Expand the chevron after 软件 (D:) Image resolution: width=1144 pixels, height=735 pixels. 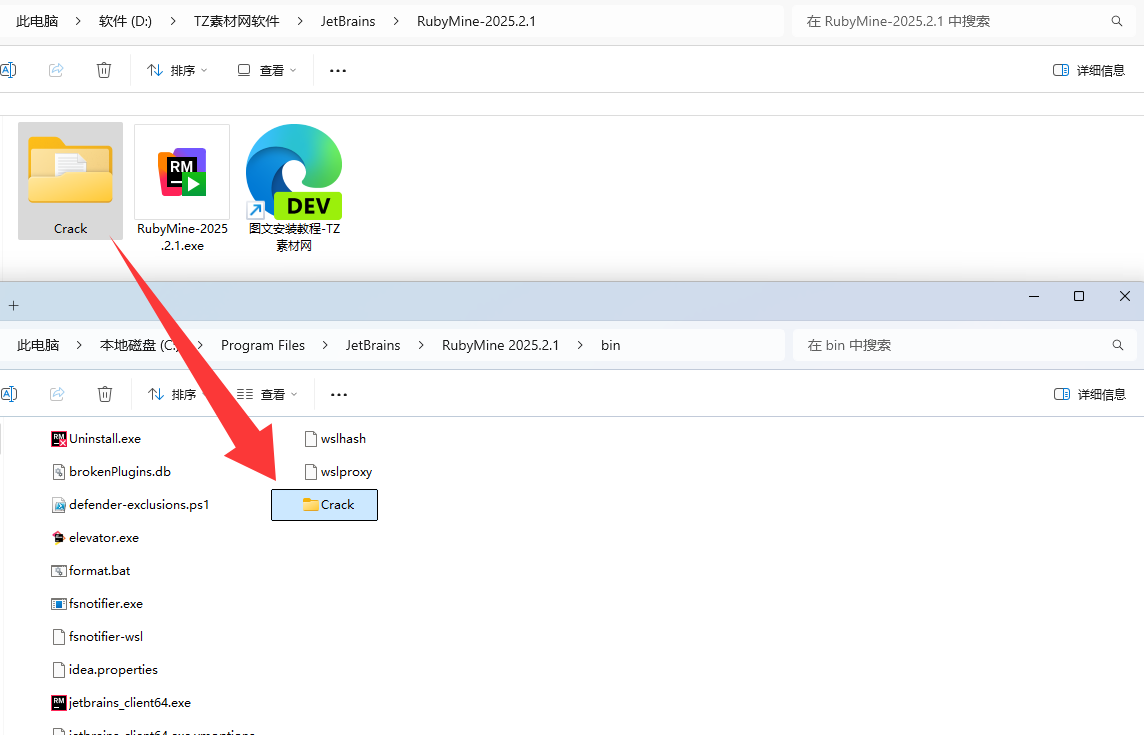pos(173,21)
